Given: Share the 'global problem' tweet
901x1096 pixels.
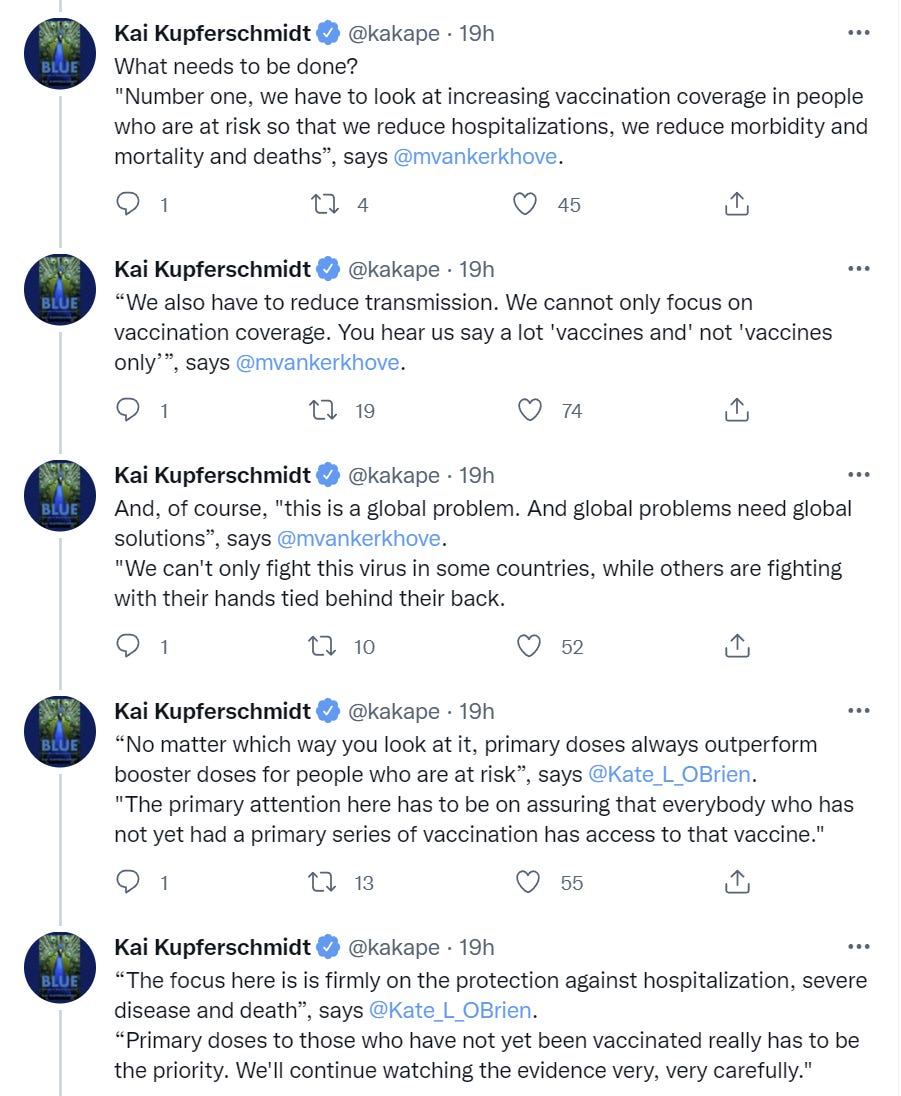Looking at the screenshot, I should [x=736, y=646].
